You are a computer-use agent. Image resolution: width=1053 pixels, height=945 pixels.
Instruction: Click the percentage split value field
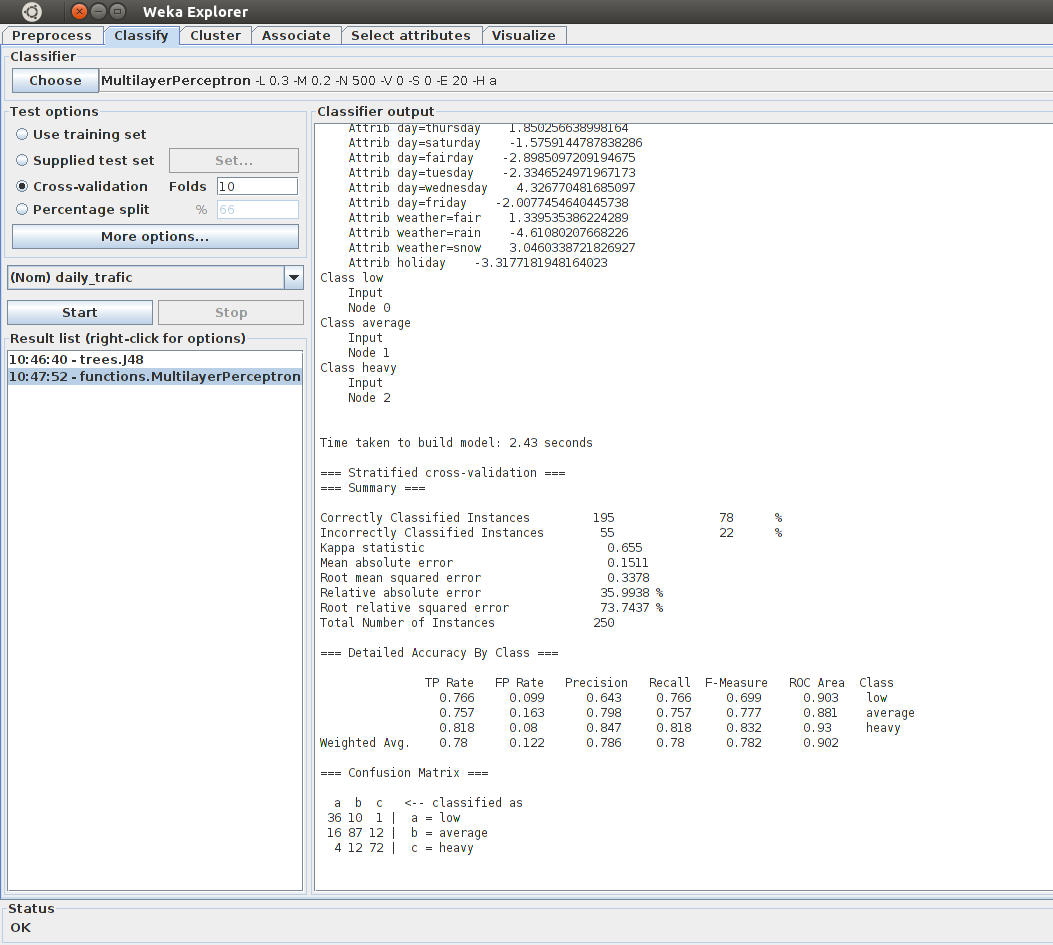[x=257, y=210]
